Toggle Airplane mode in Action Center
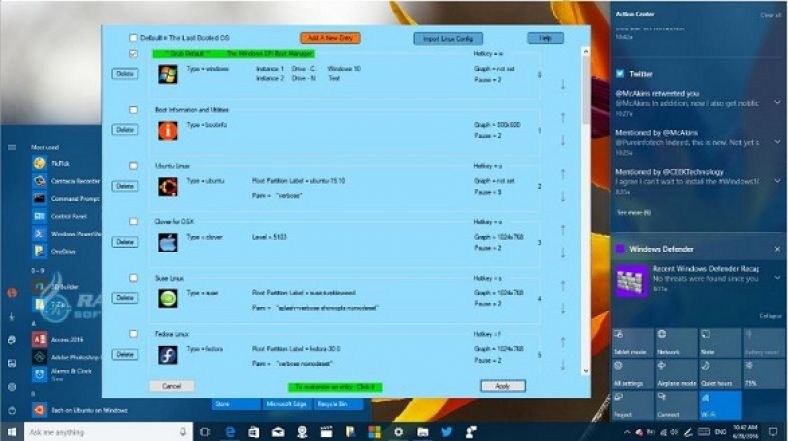The height and width of the screenshot is (441, 788). pyautogui.click(x=676, y=374)
